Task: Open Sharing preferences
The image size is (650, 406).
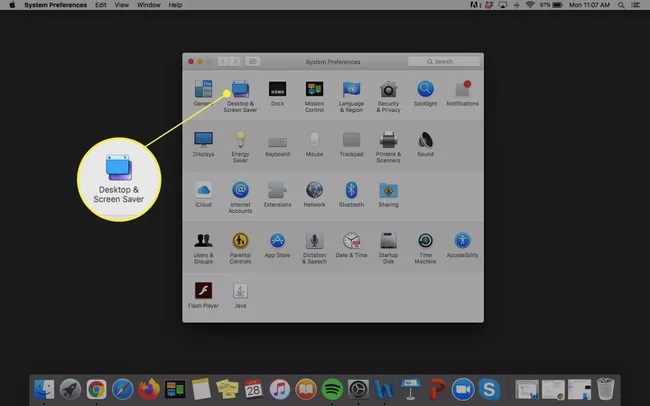Action: (388, 194)
